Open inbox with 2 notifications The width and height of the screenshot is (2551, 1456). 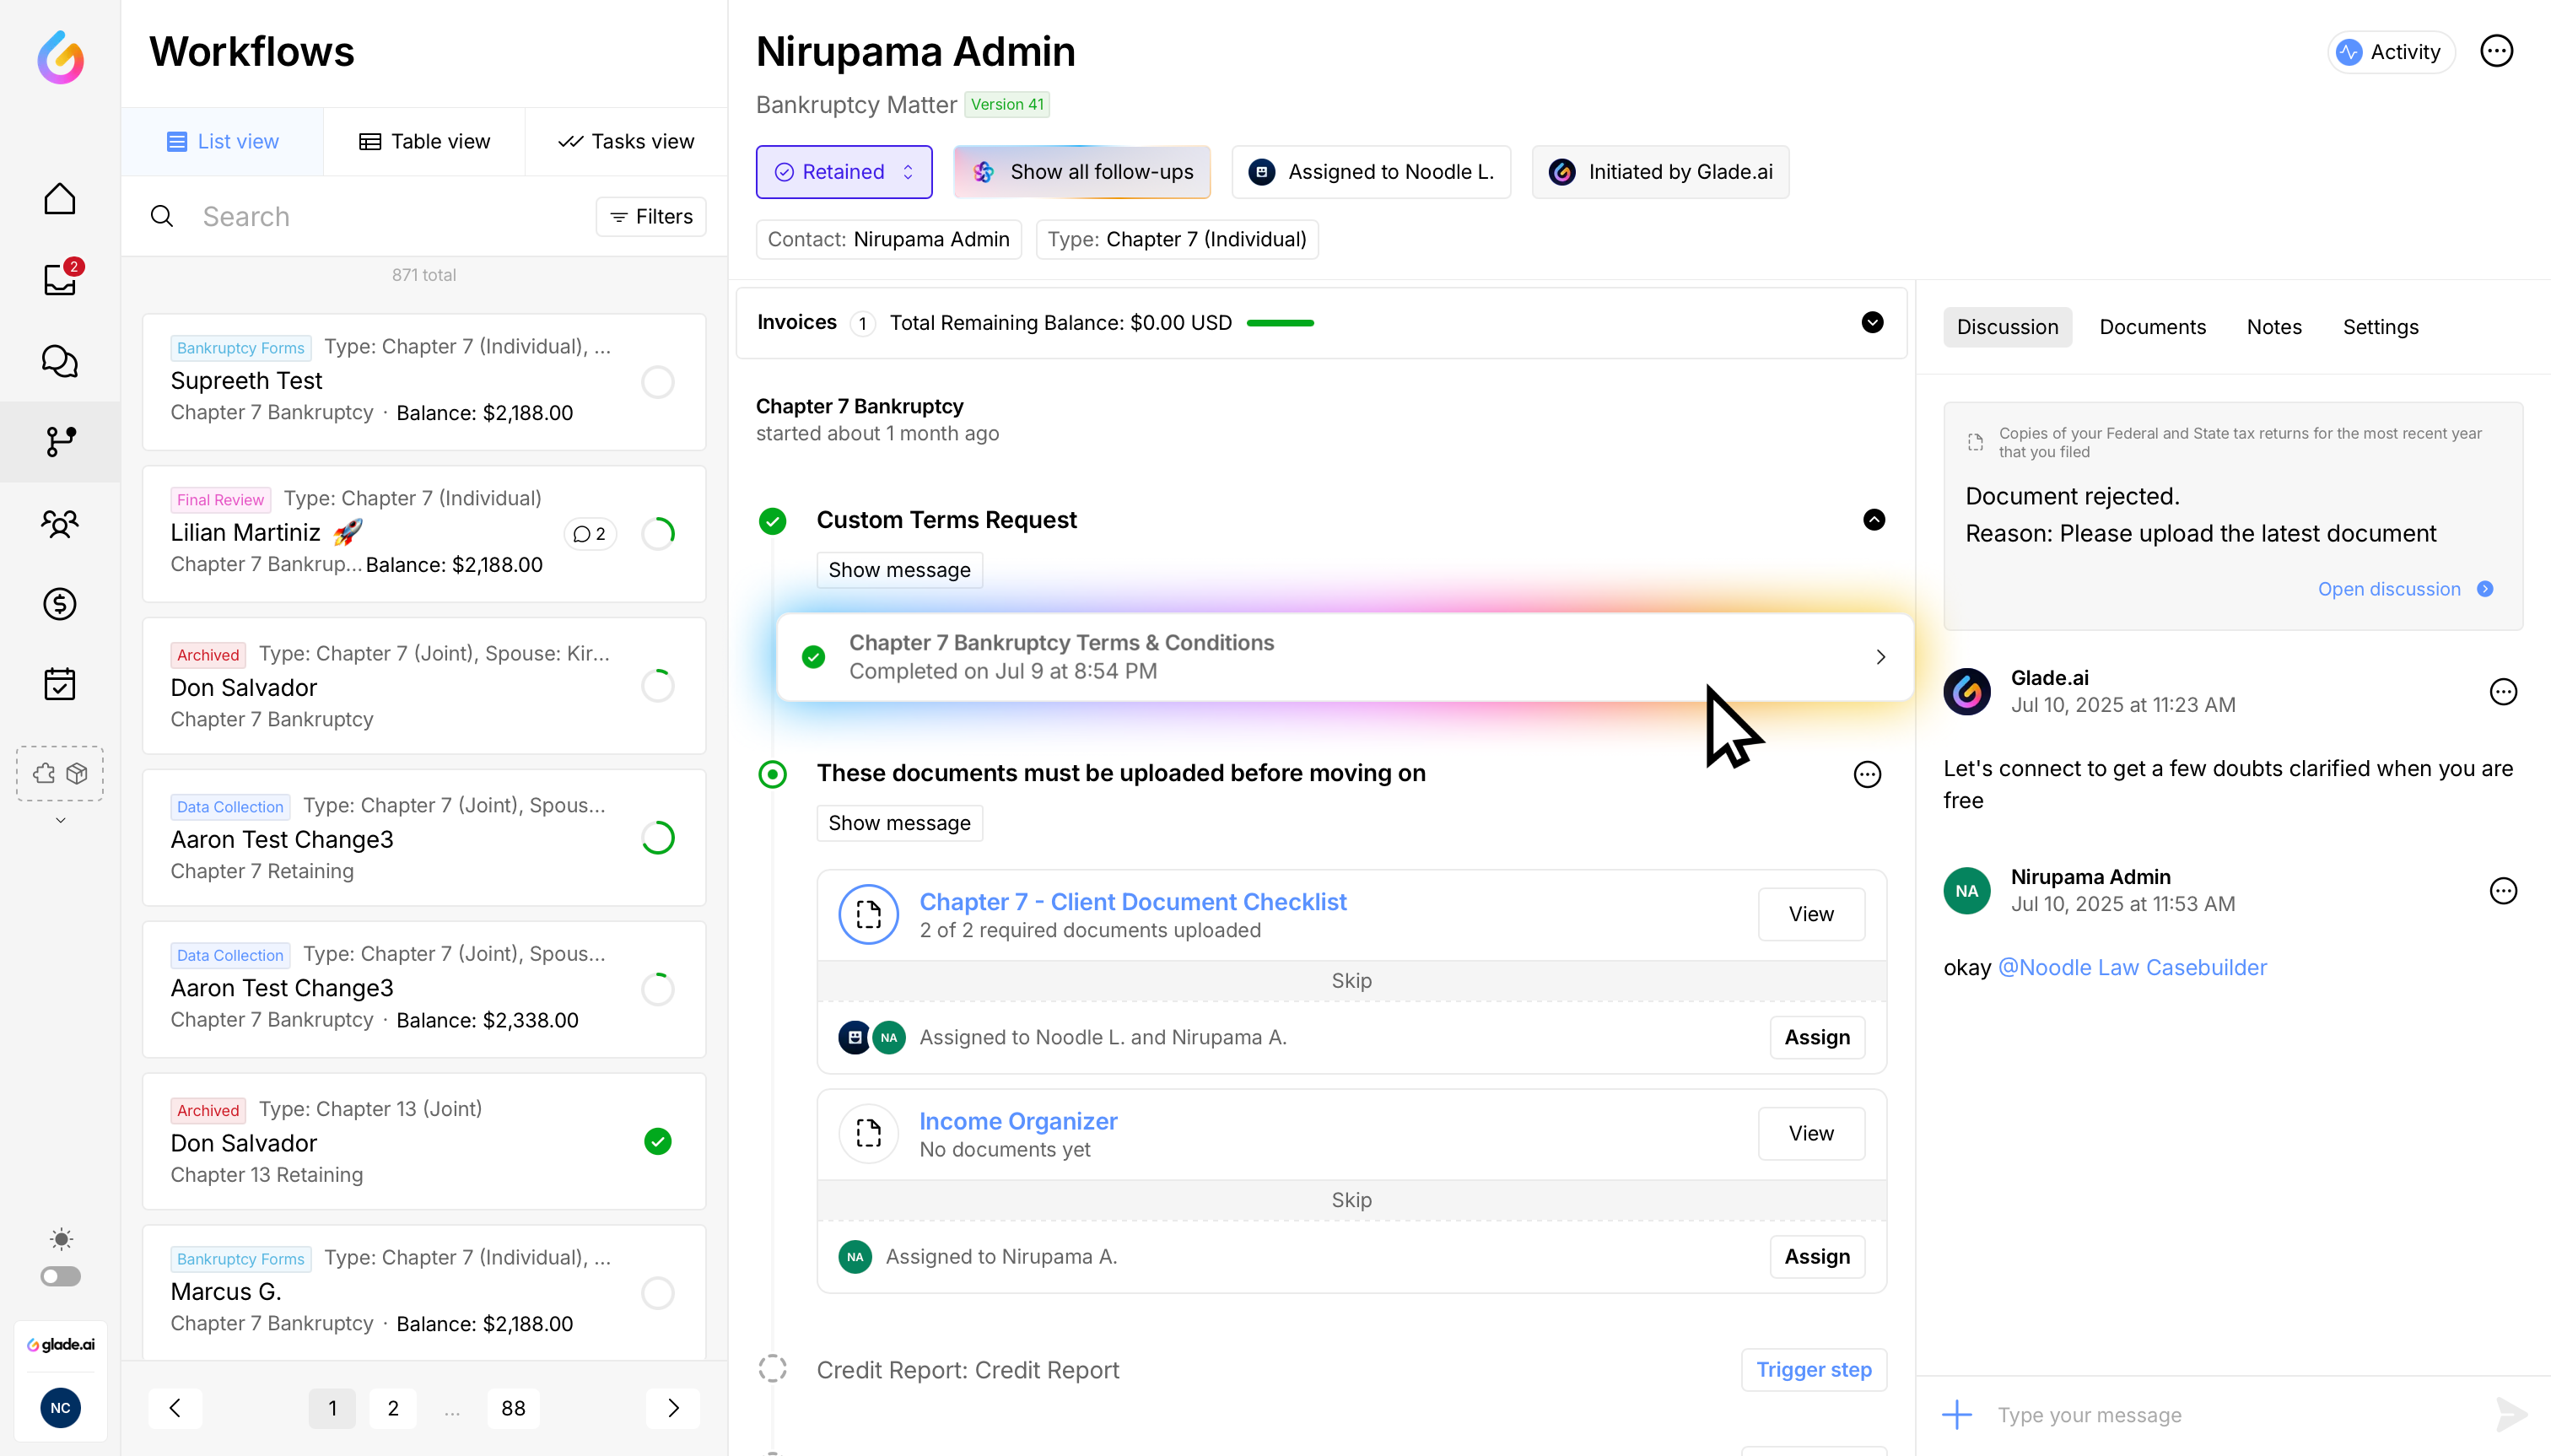pyautogui.click(x=60, y=280)
